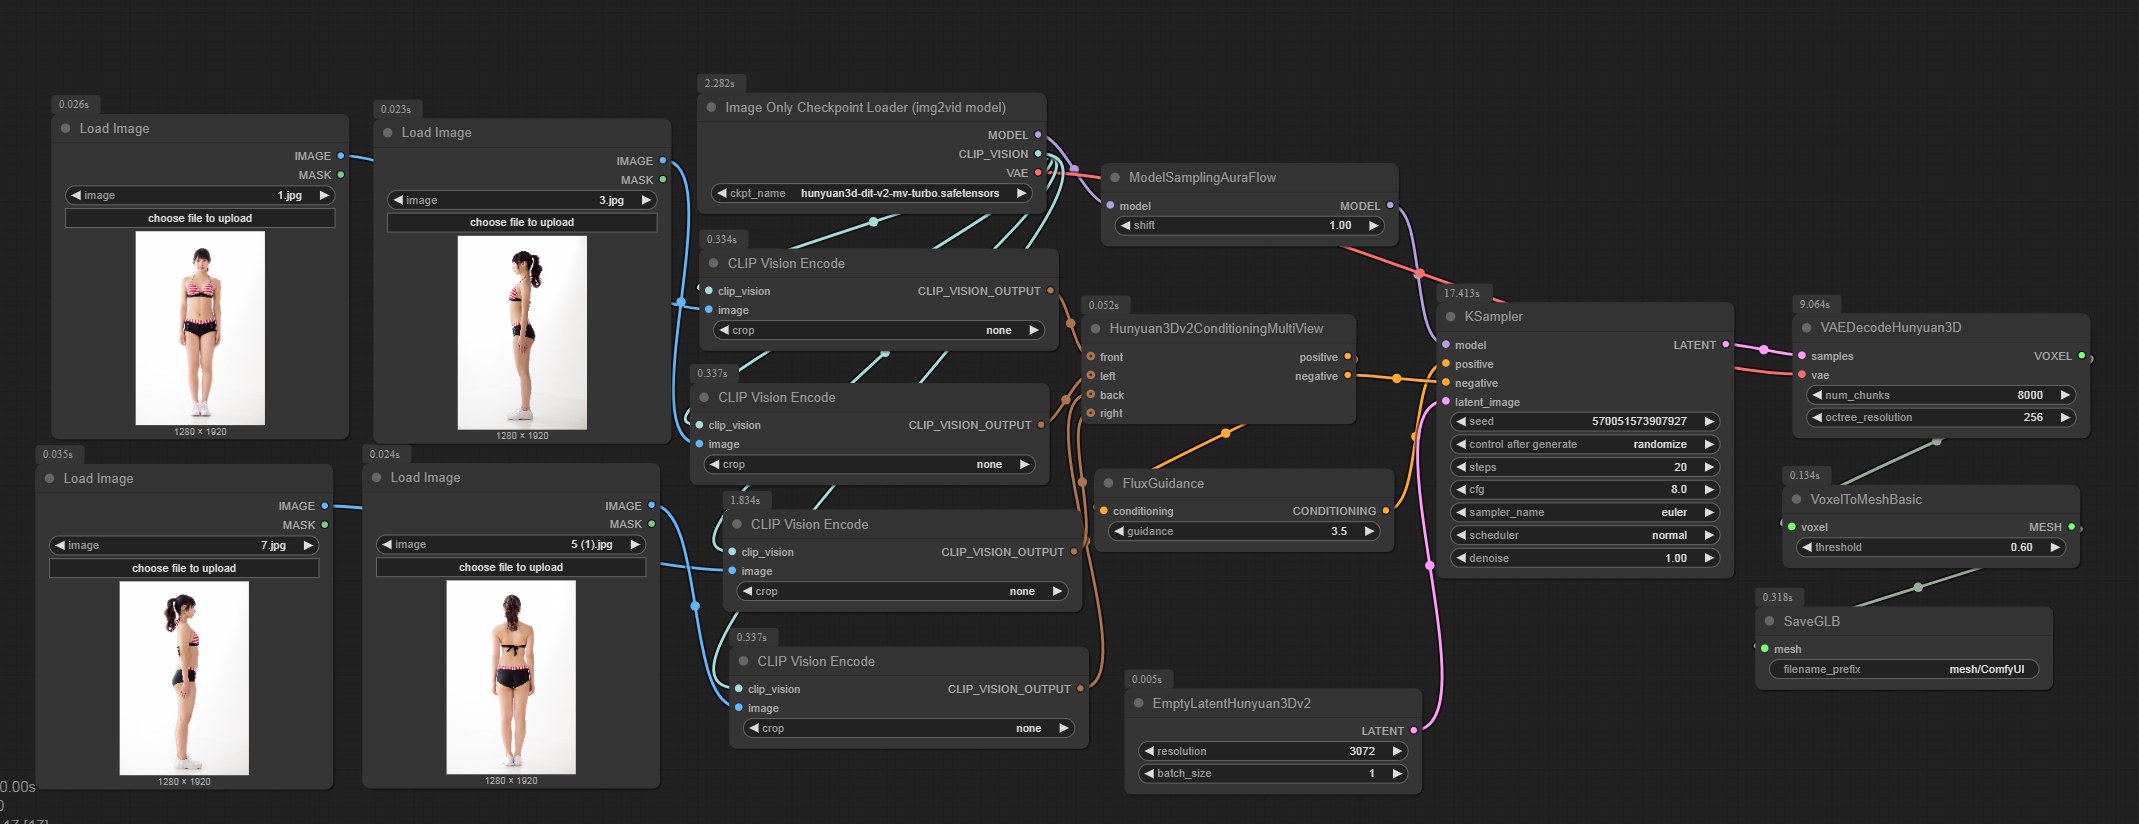The image size is (2139, 824).
Task: Click the seed value field in KSampler
Action: click(x=1584, y=422)
